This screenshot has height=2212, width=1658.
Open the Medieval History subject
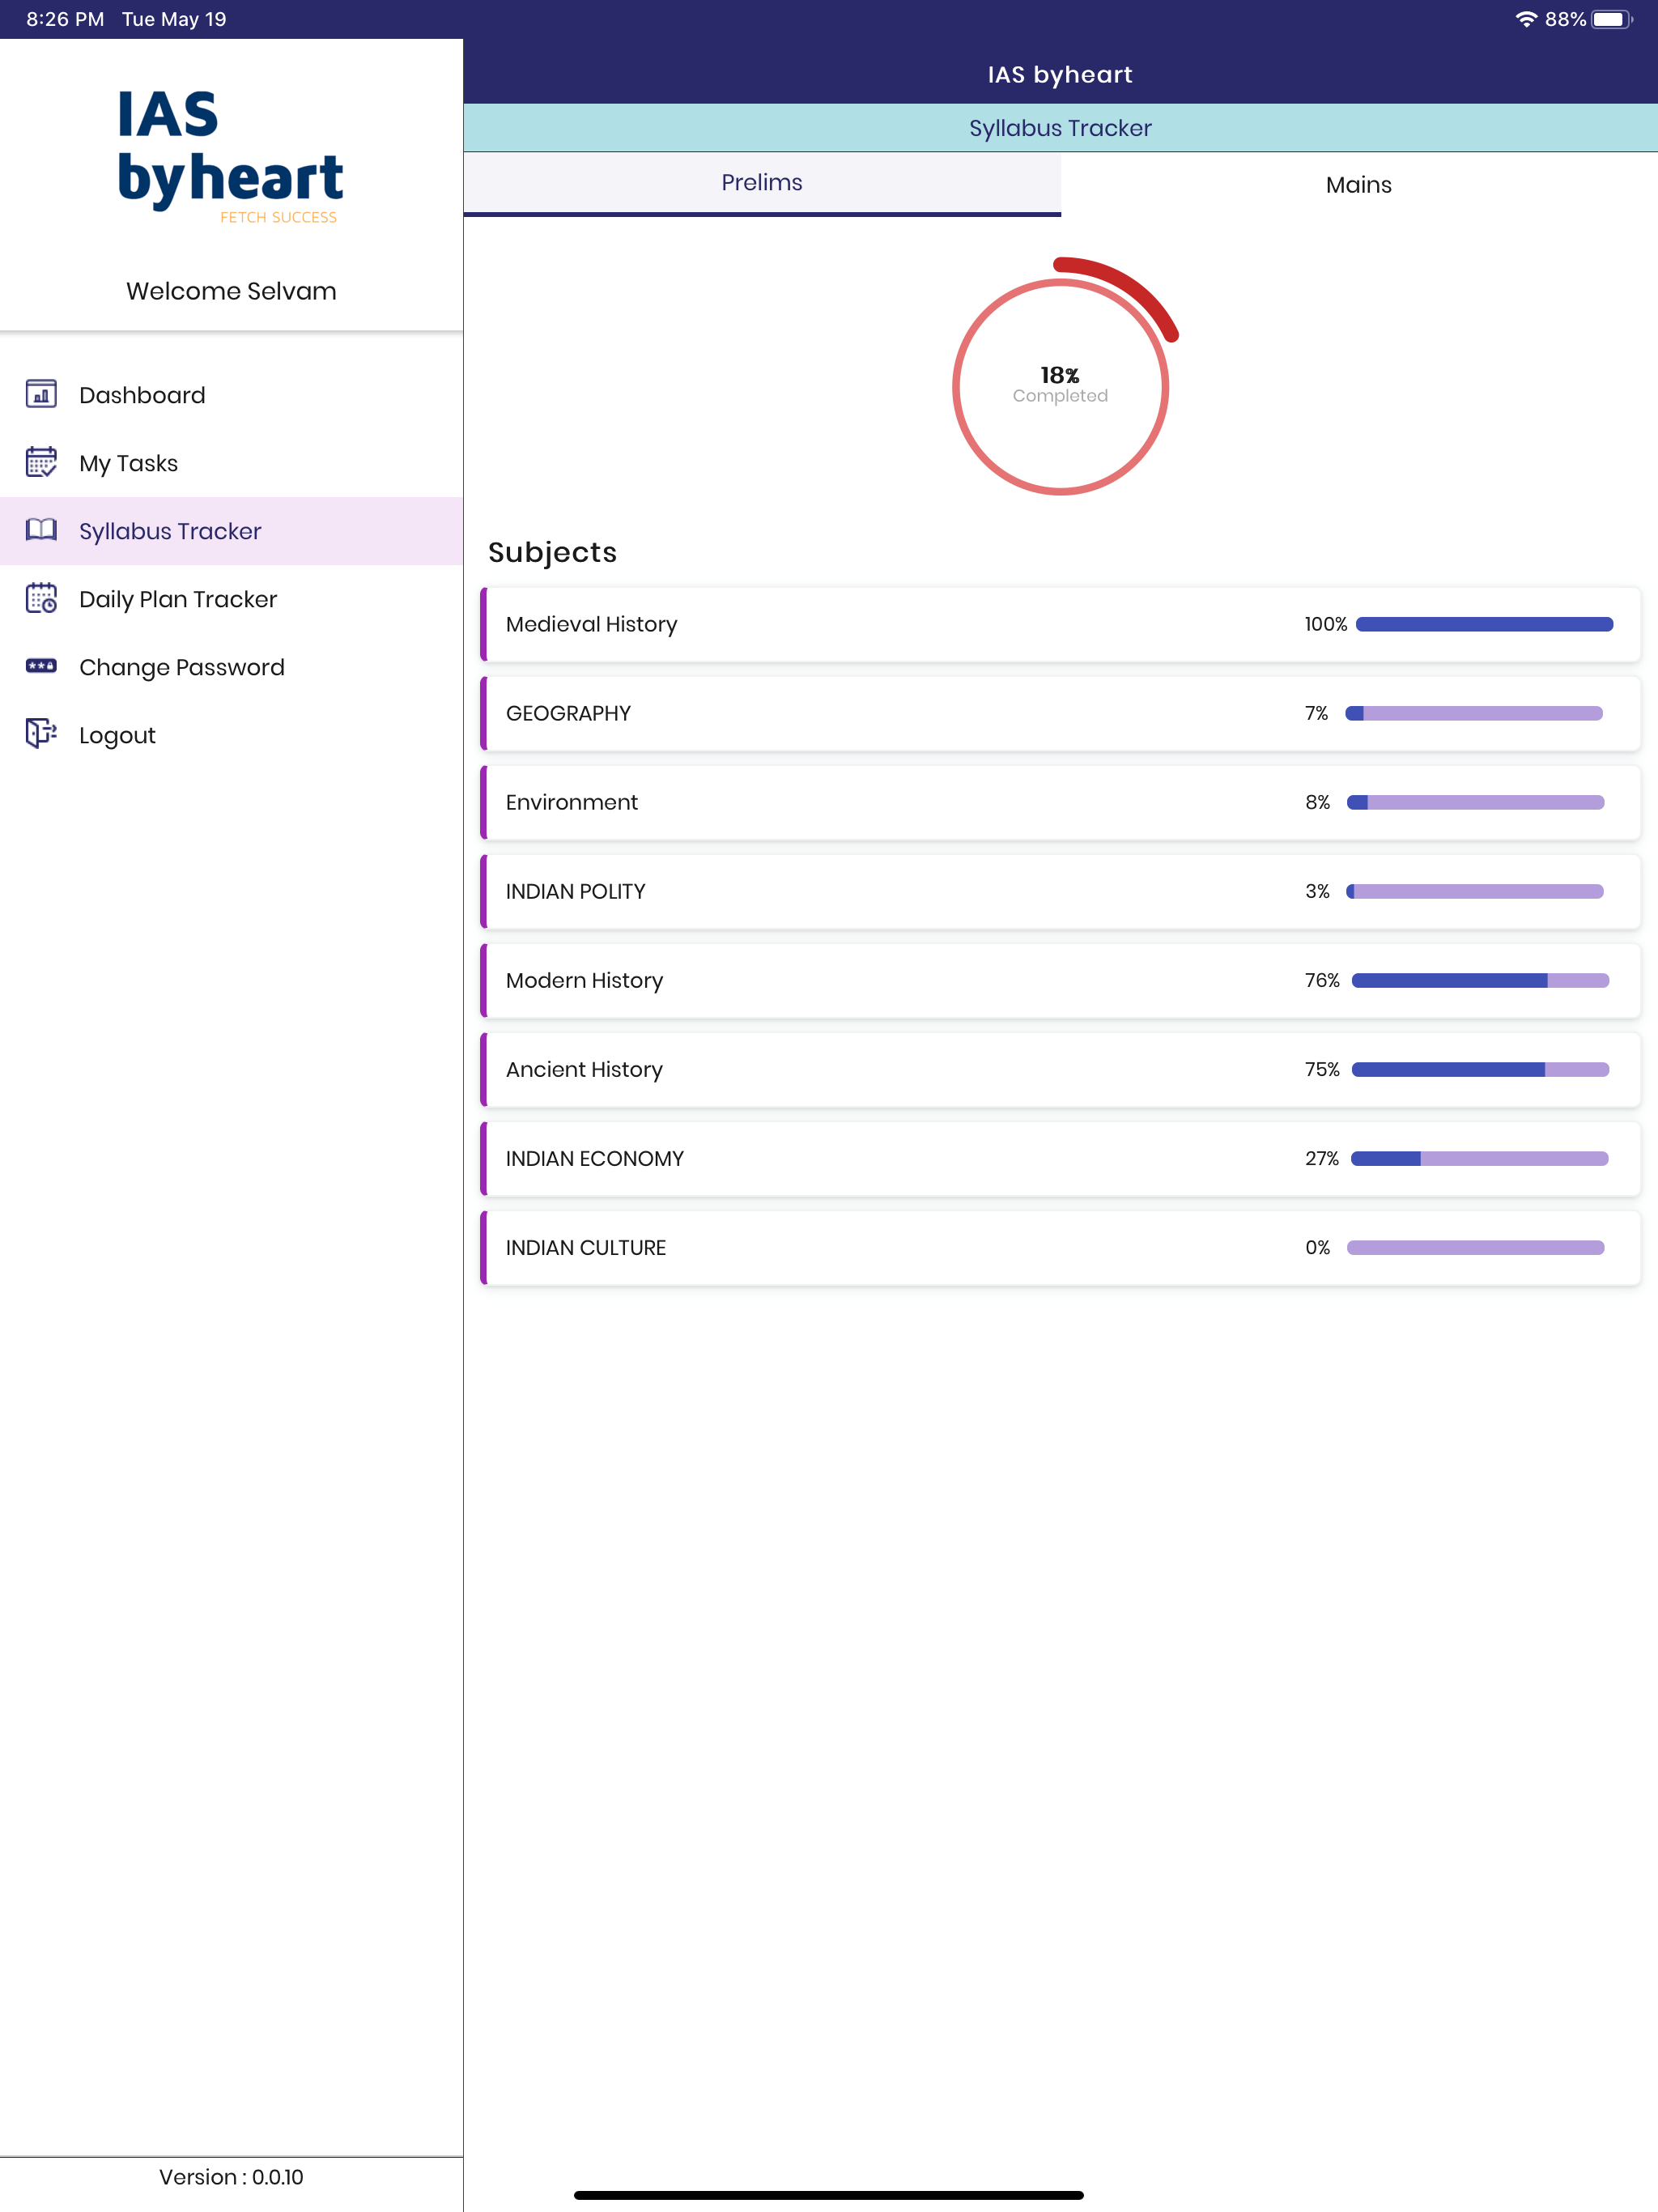tap(1060, 624)
